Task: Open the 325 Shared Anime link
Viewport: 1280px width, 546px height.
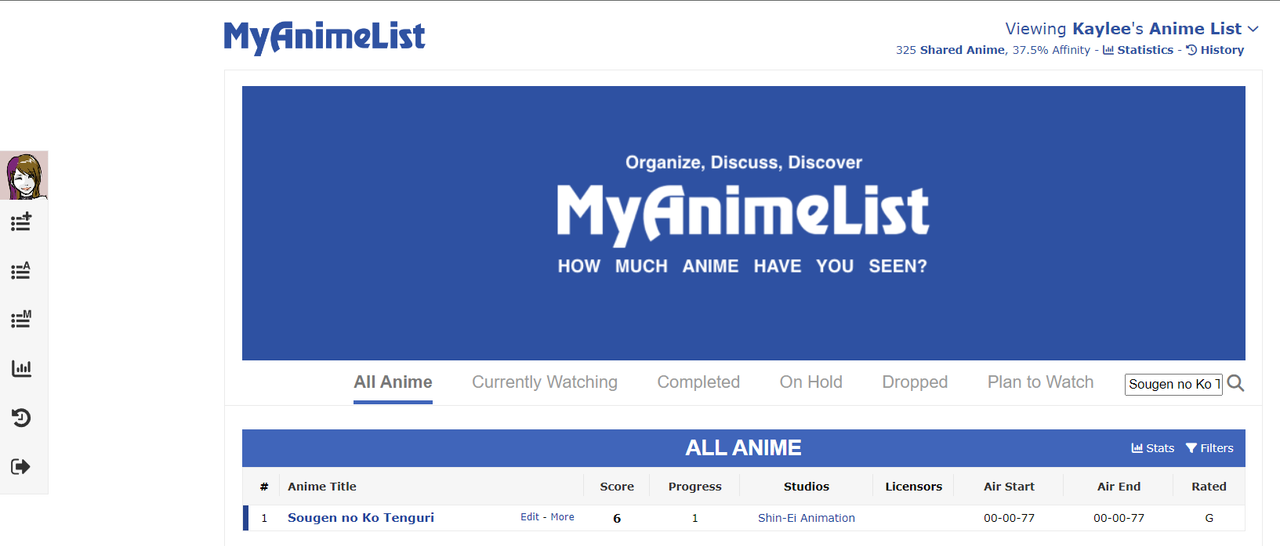Action: [x=950, y=50]
